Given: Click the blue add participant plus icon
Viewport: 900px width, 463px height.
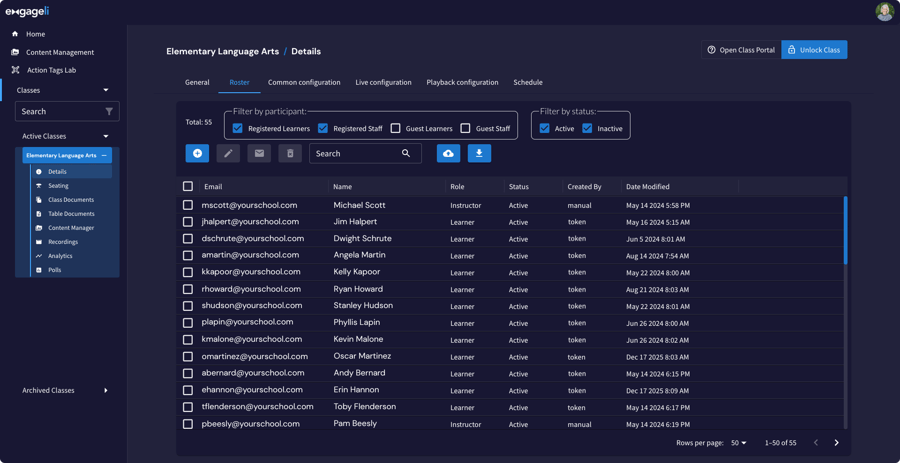Looking at the screenshot, I should [197, 153].
